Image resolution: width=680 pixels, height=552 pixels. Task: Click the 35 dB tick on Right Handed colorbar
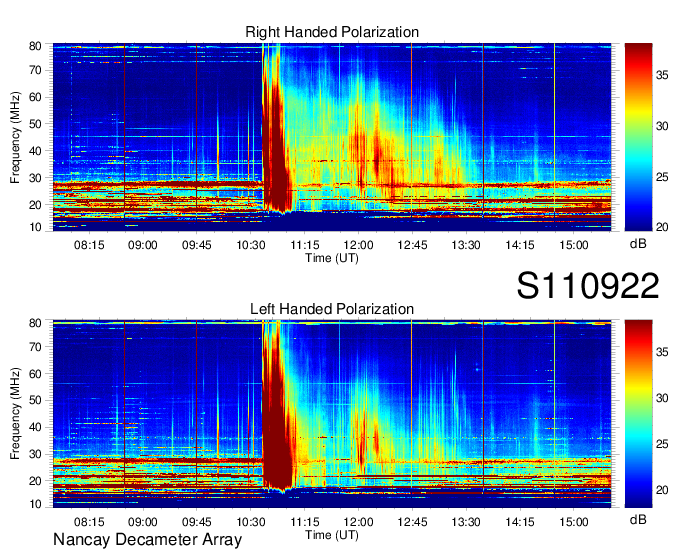click(x=662, y=75)
